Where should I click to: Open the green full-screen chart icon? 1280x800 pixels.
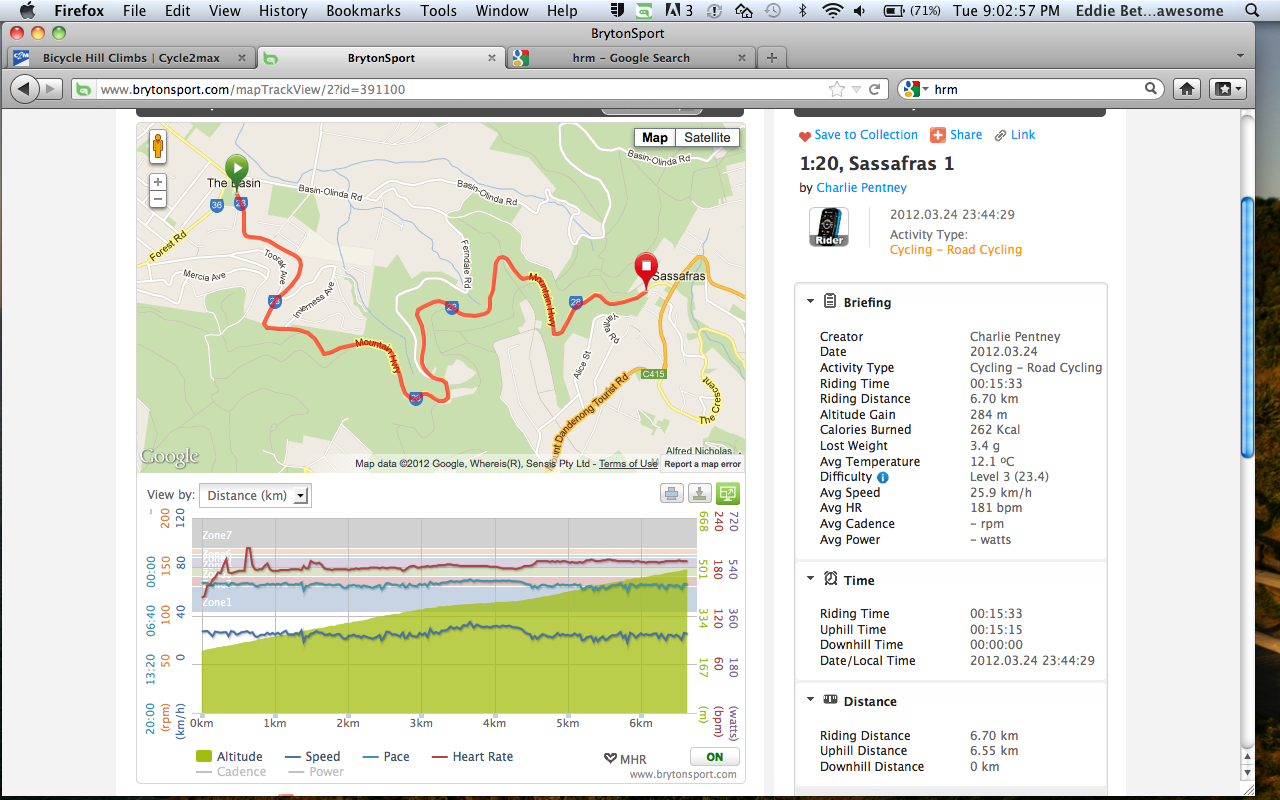pyautogui.click(x=728, y=493)
